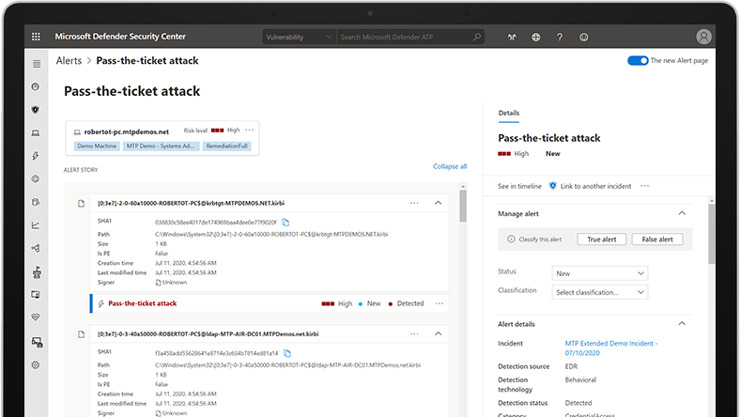Collapse the krbtgt kirbi file card
The width and height of the screenshot is (740, 417).
click(438, 203)
